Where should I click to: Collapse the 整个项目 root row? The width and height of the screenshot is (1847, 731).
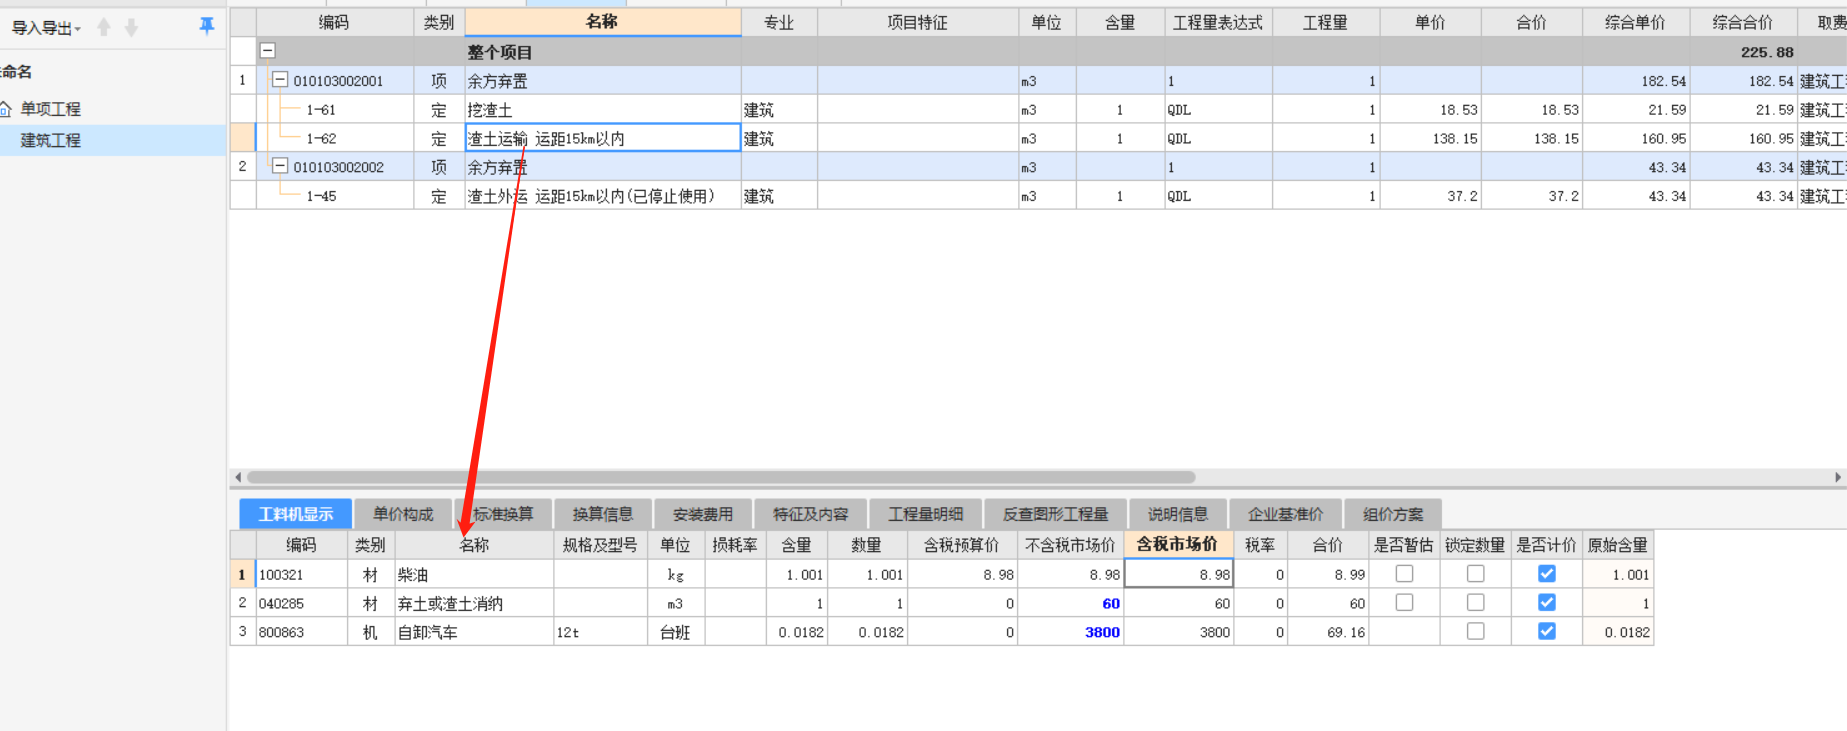(268, 50)
